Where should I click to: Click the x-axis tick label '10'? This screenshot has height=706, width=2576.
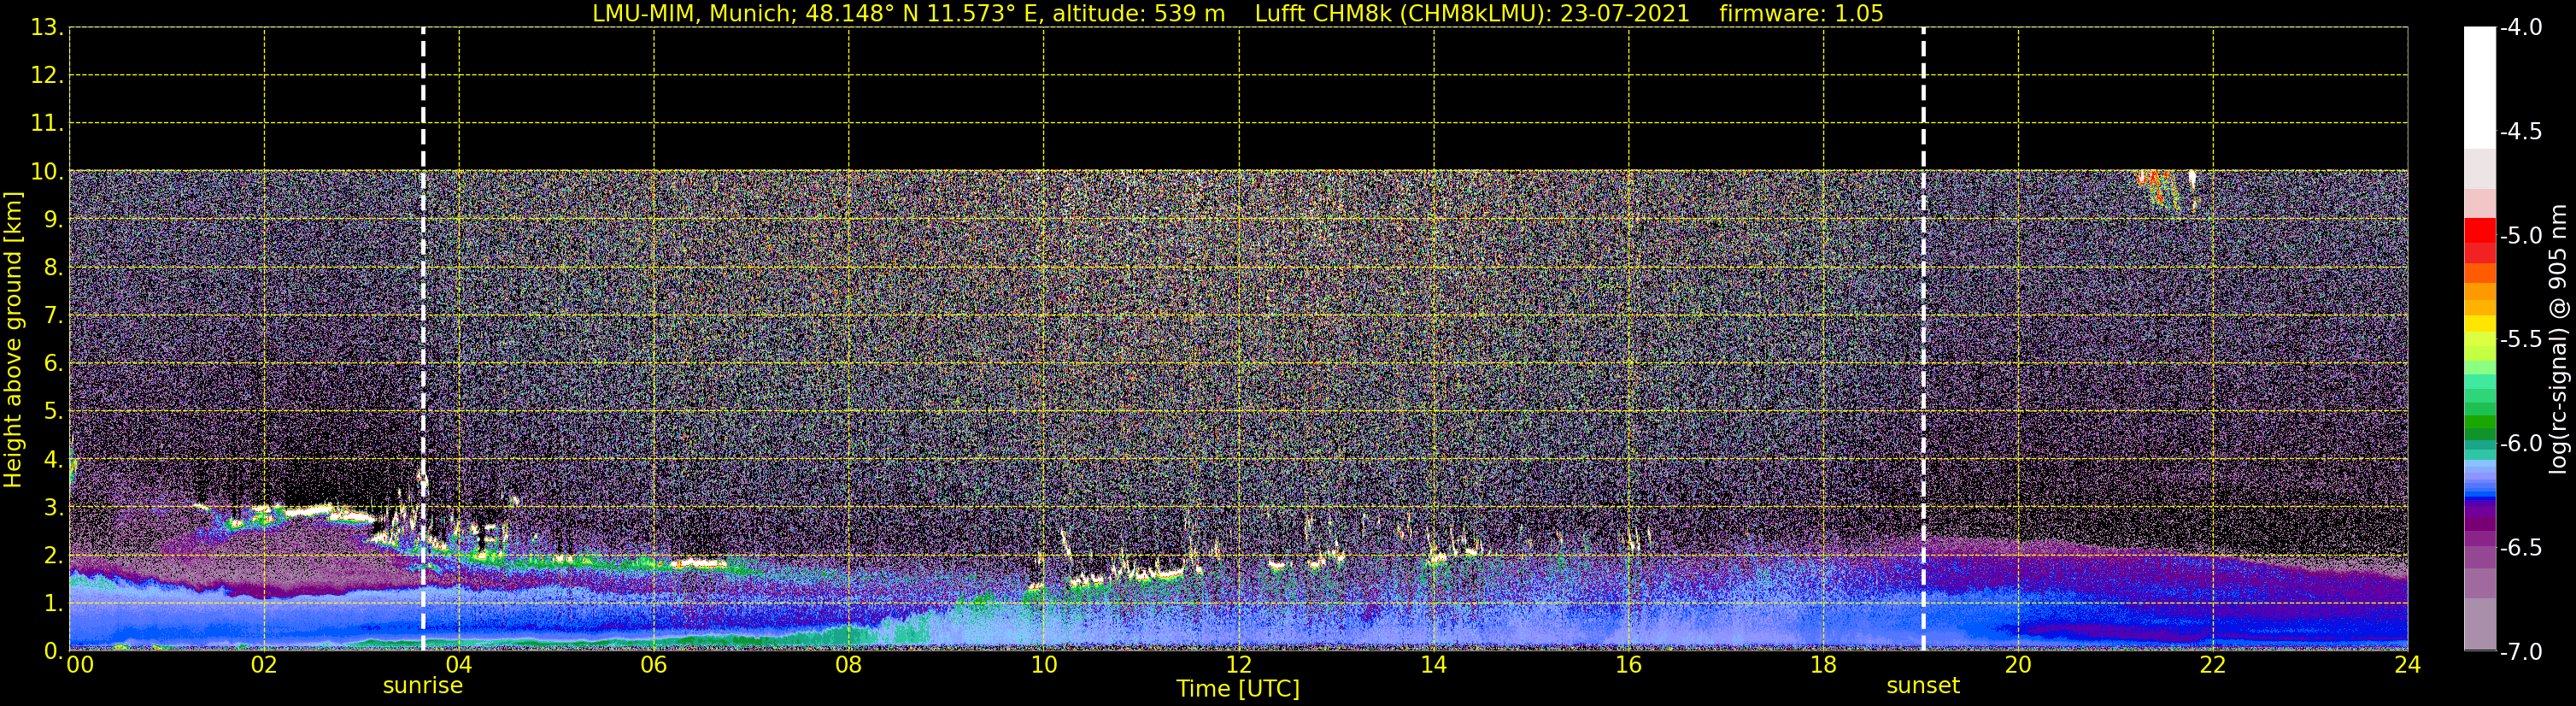pyautogui.click(x=1044, y=665)
